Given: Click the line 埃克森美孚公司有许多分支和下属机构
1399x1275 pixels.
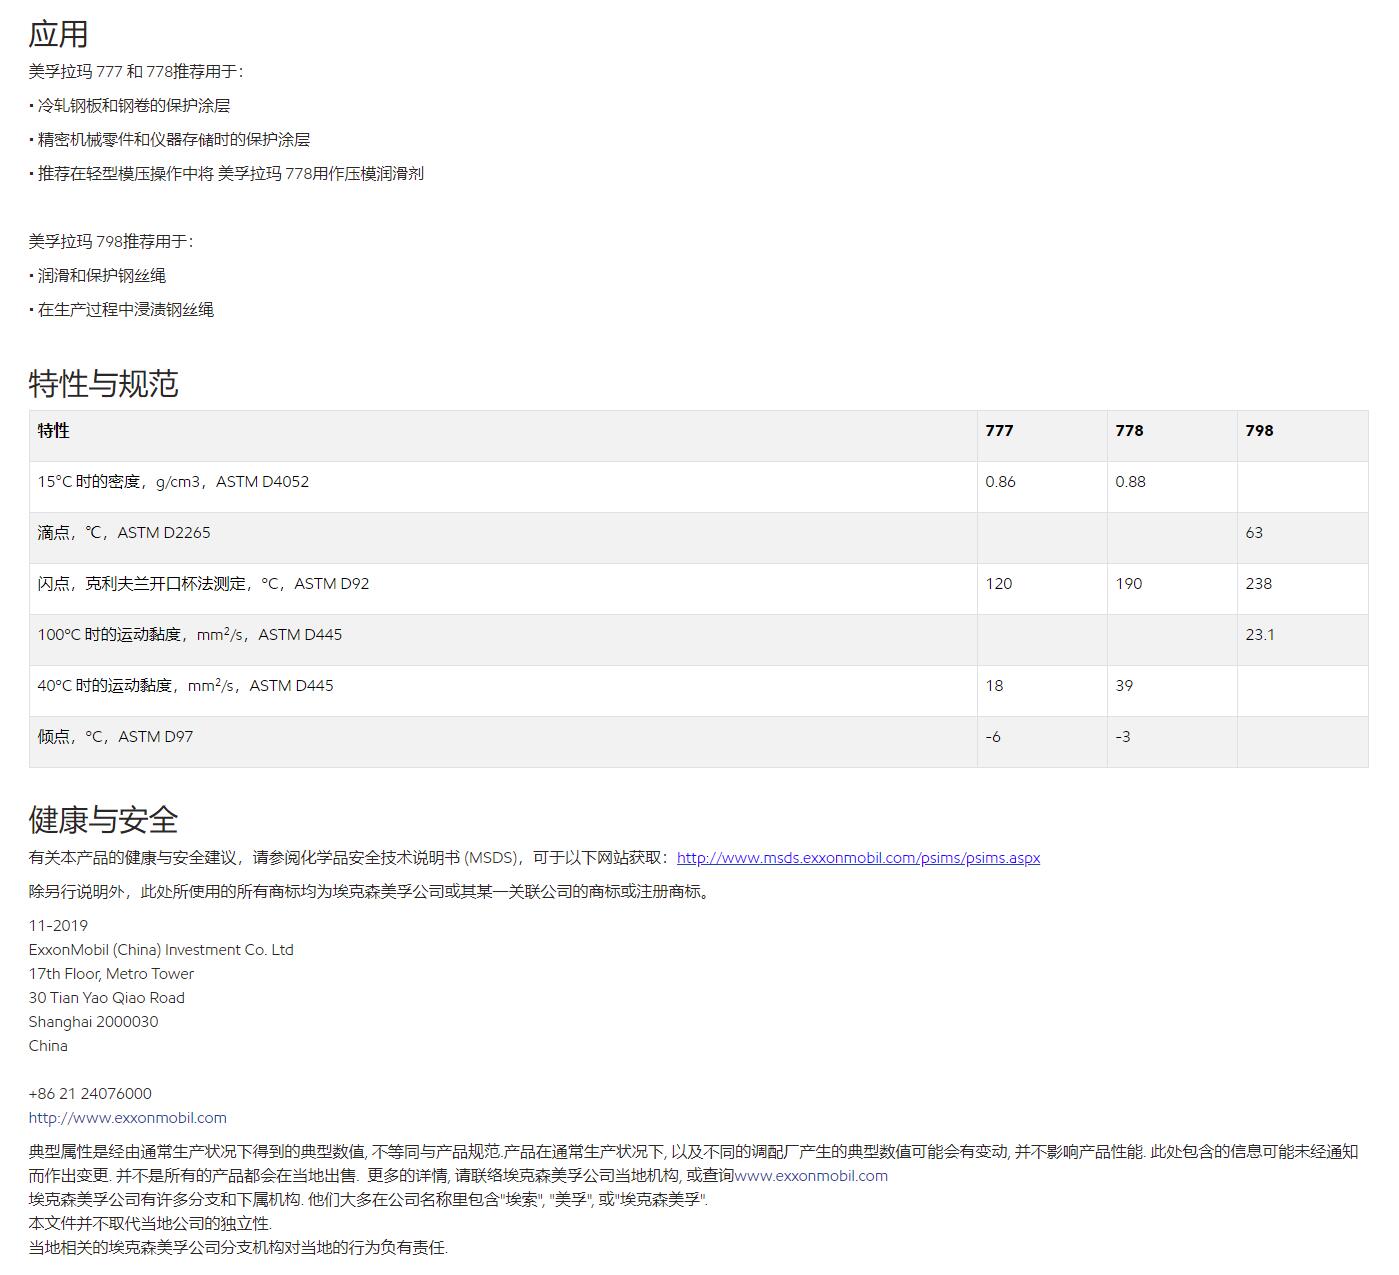Looking at the screenshot, I should (x=368, y=1199).
